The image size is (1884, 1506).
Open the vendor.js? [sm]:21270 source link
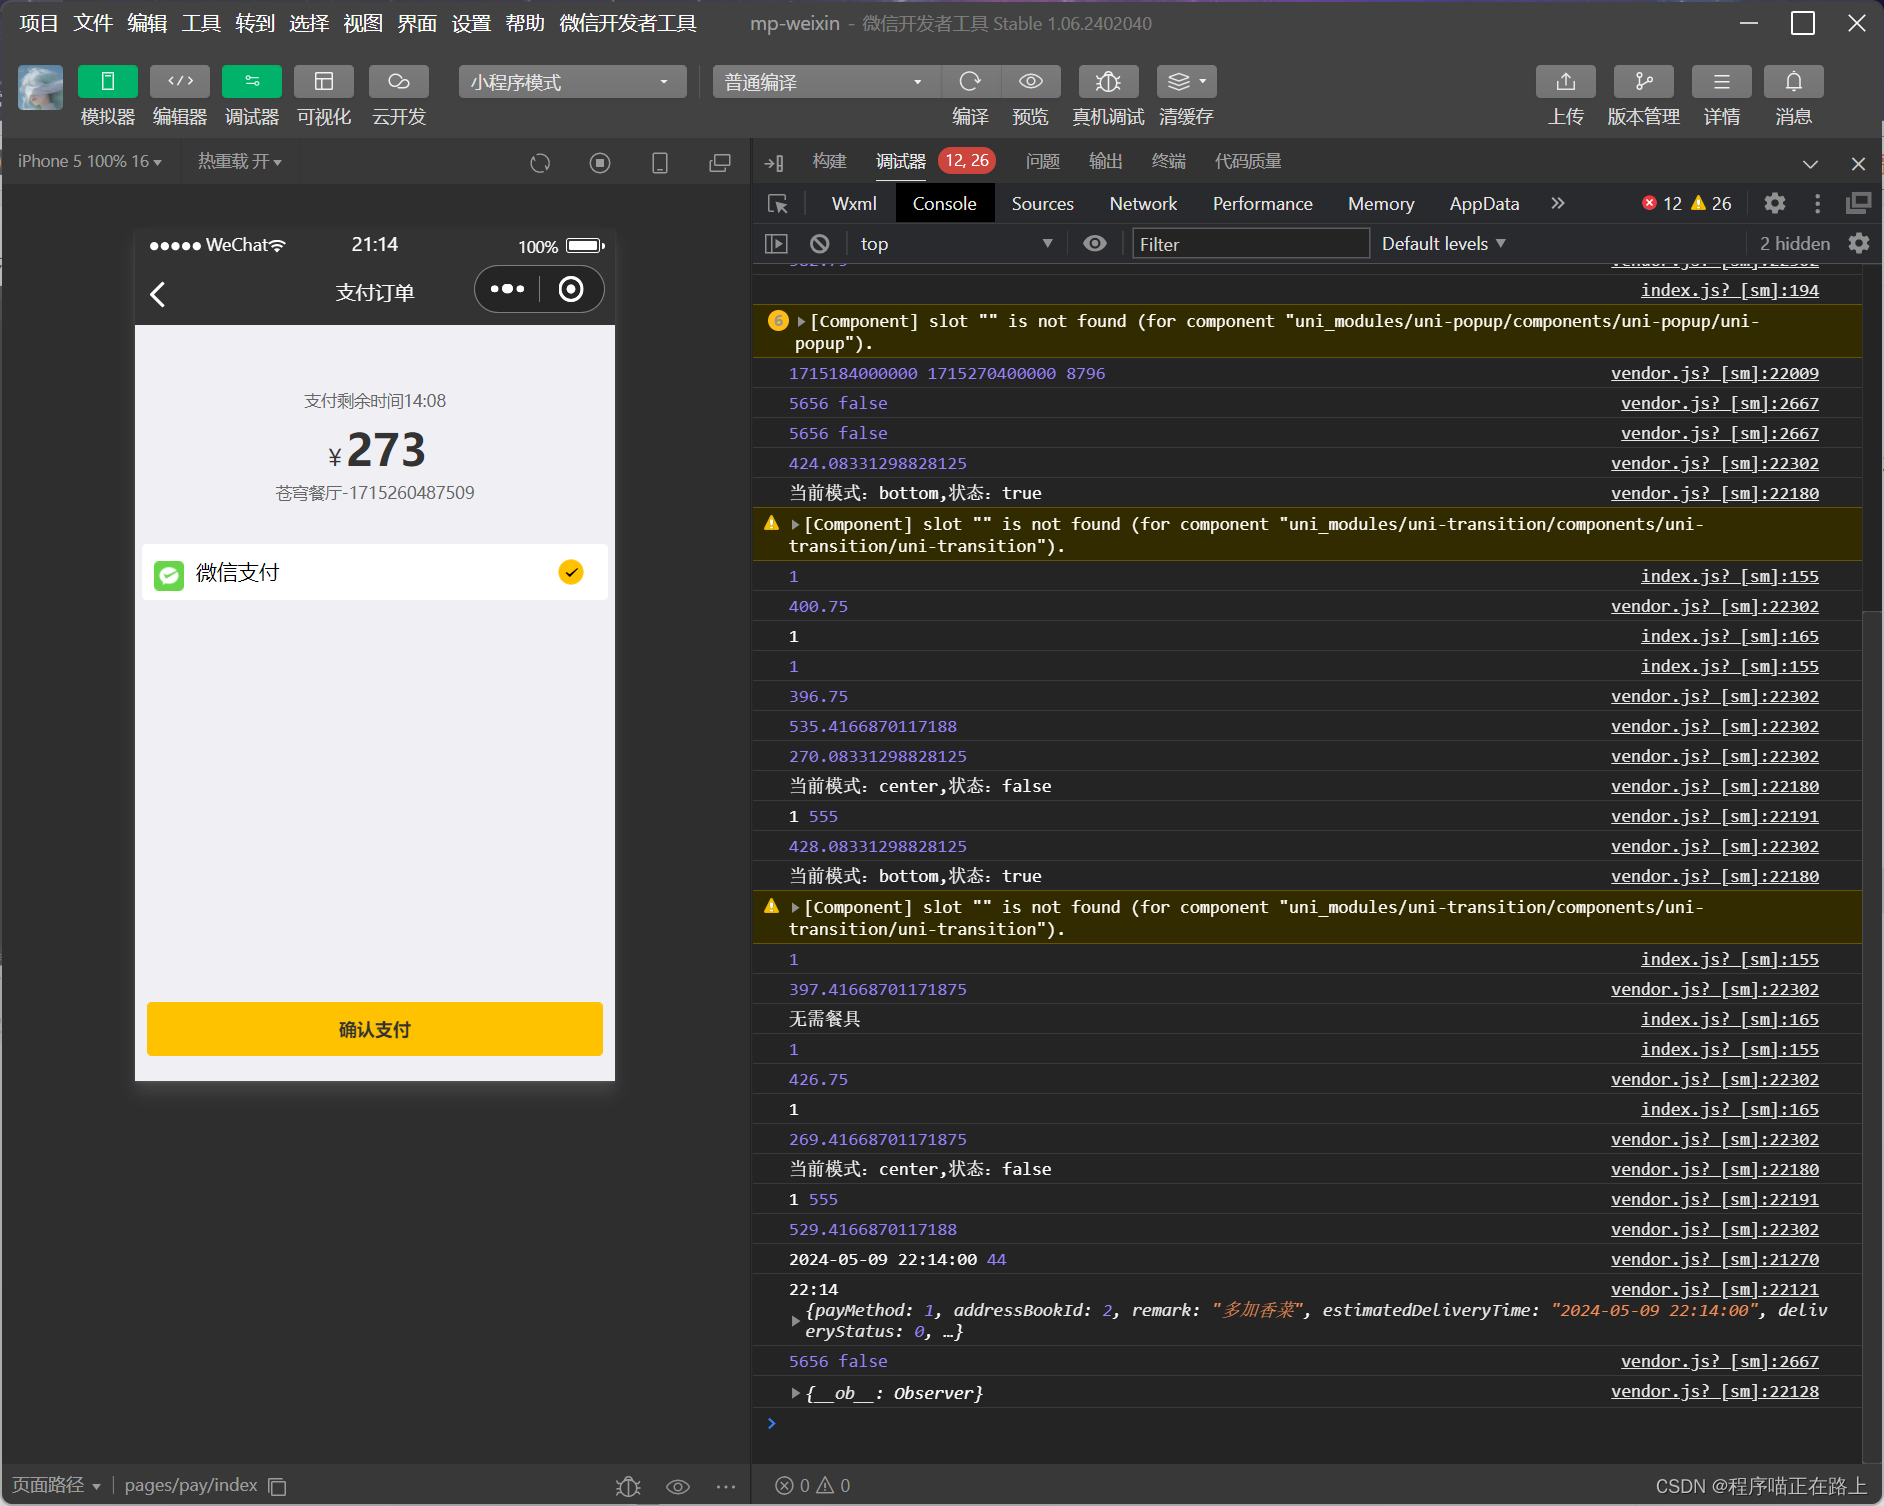(1715, 1259)
